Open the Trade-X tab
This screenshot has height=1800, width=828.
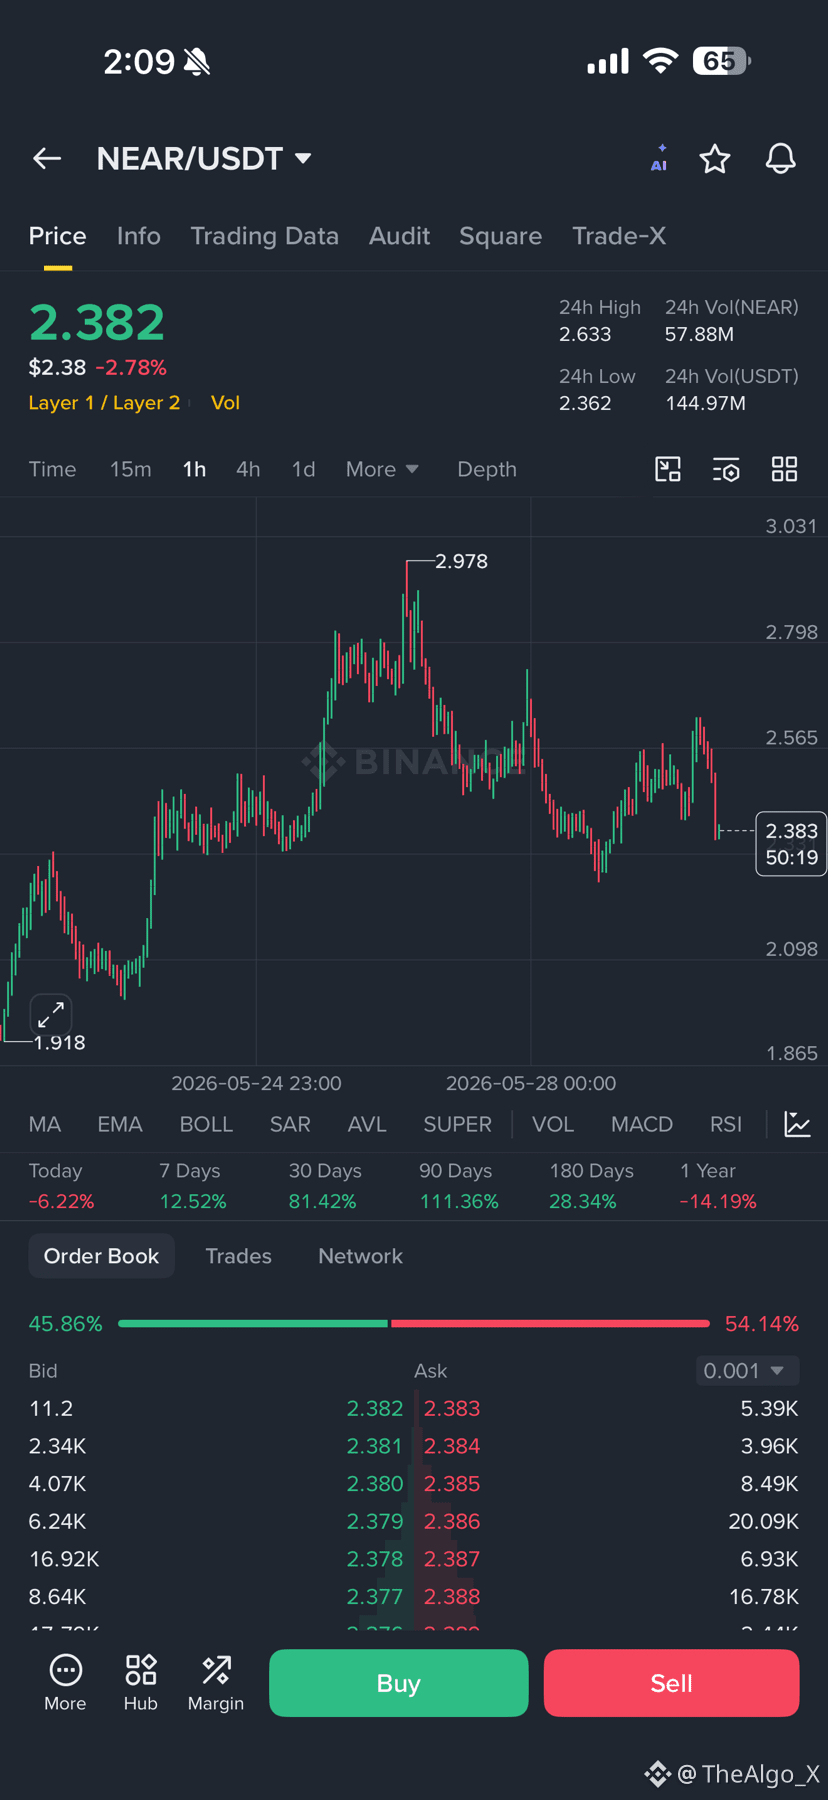click(x=618, y=236)
